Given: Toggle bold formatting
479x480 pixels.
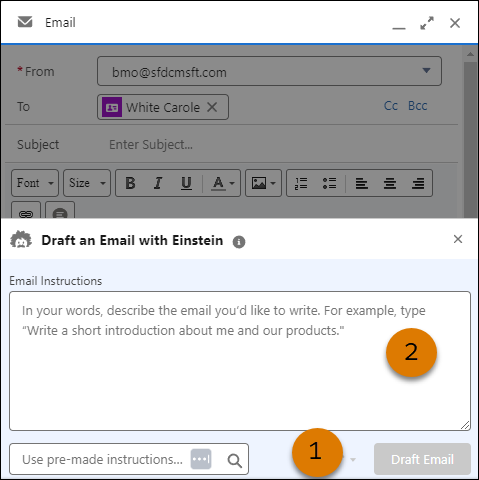Looking at the screenshot, I should 130,183.
